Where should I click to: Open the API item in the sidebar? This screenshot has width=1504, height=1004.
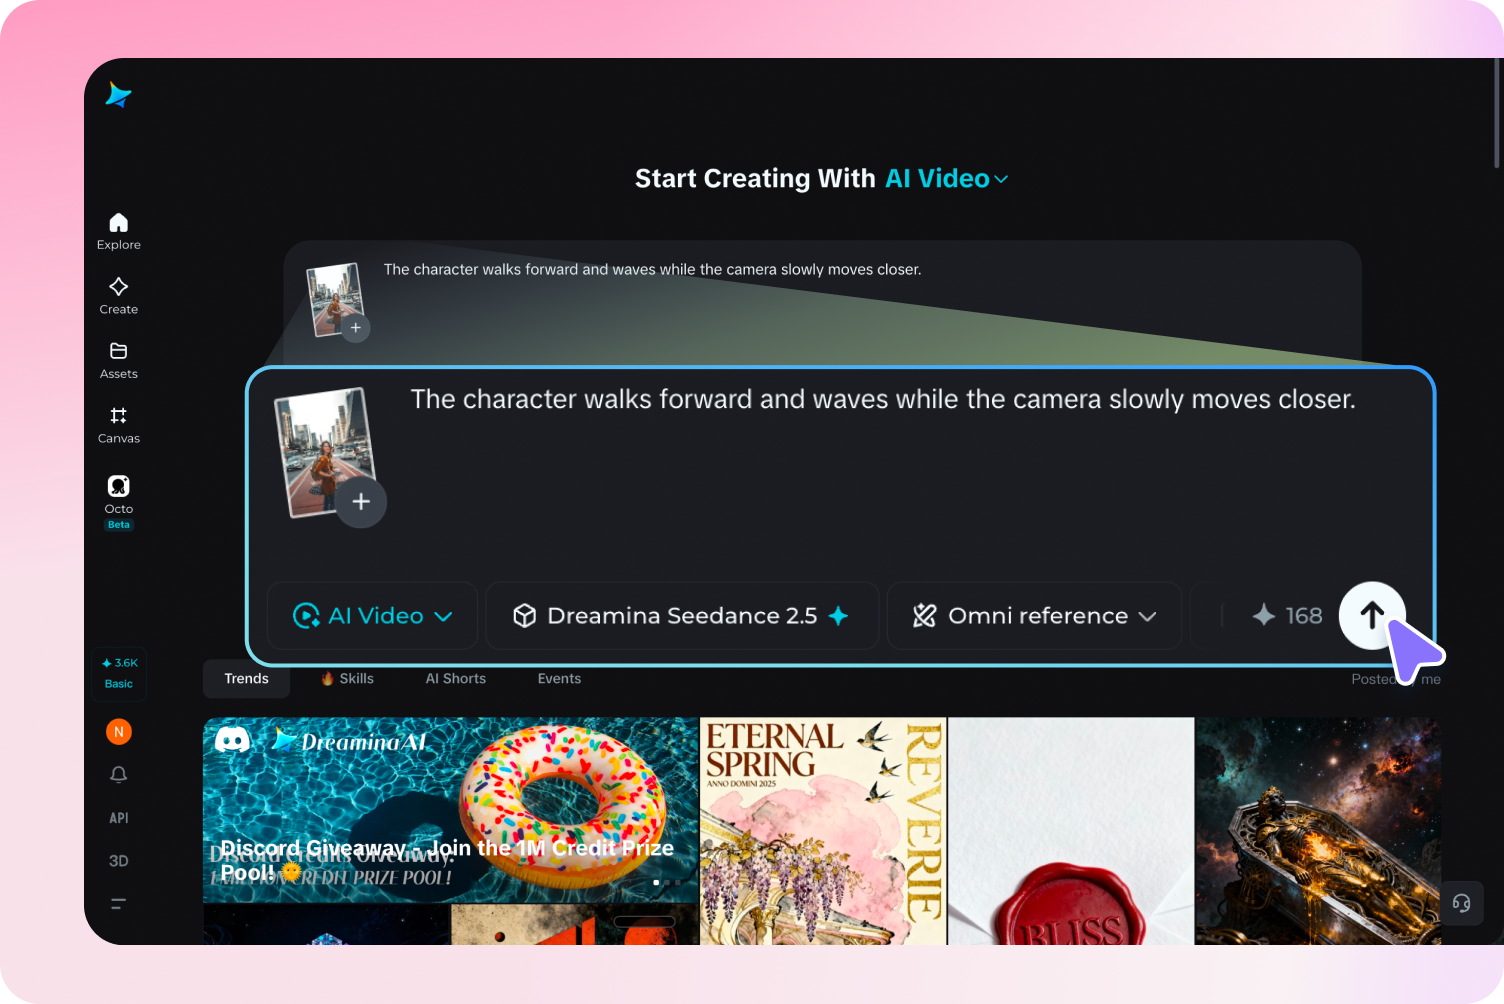pyautogui.click(x=119, y=818)
